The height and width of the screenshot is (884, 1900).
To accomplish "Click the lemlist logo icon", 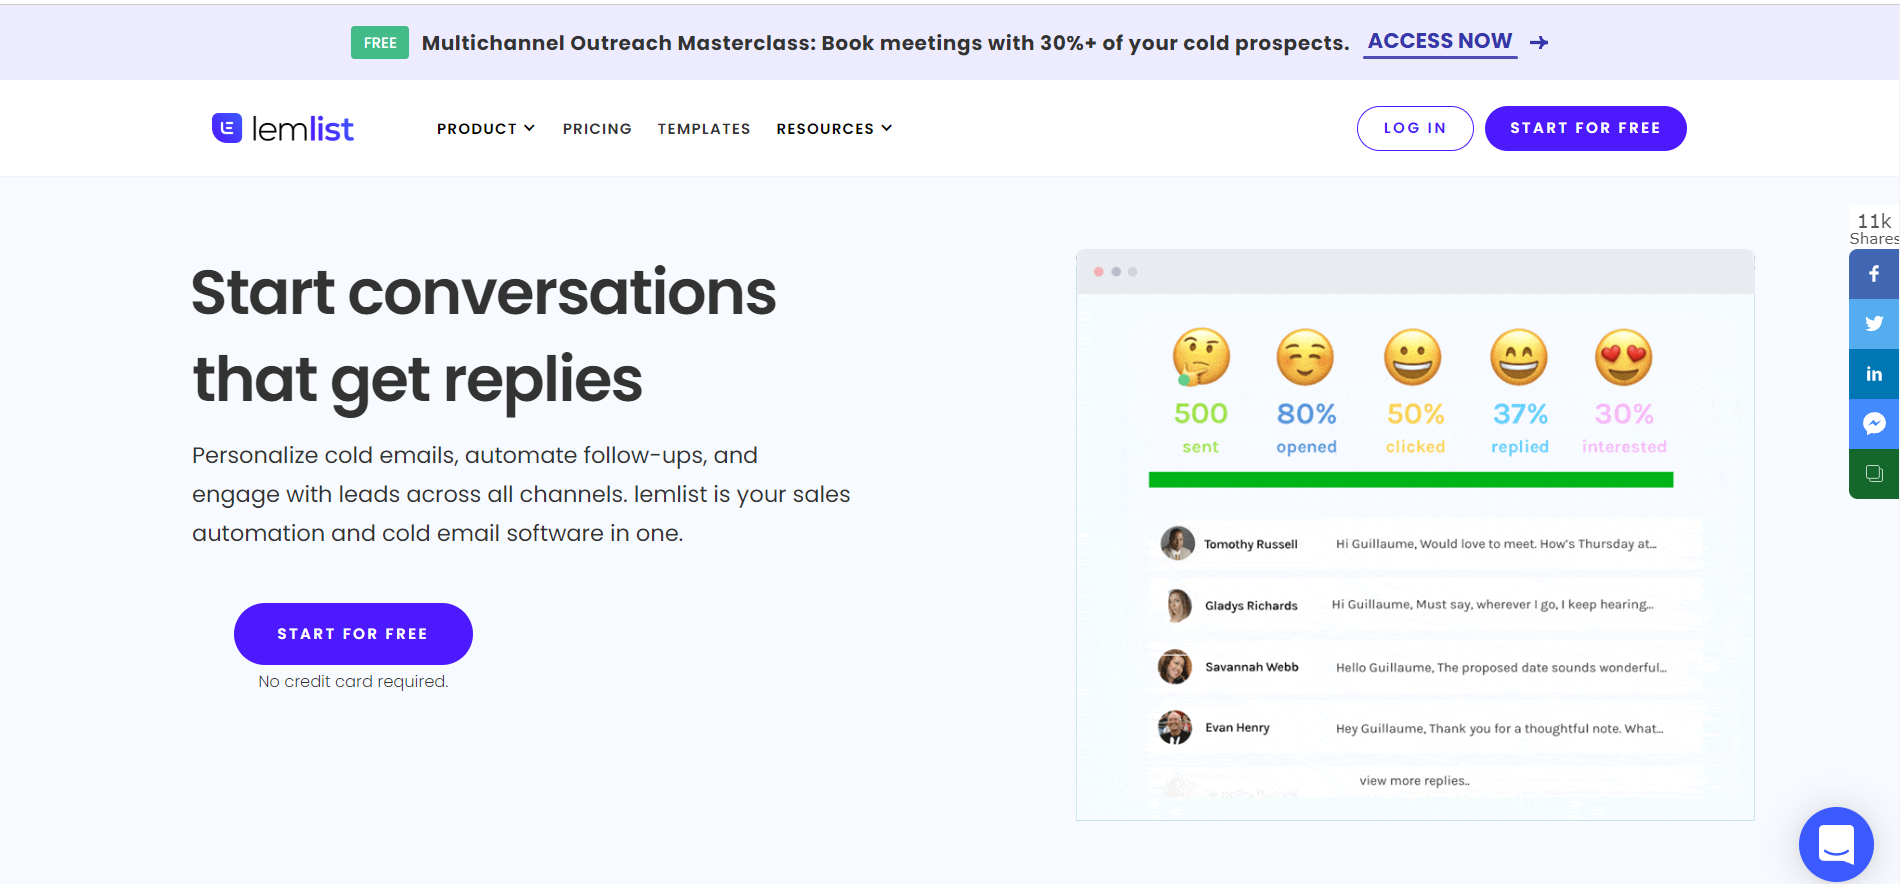I will (227, 128).
